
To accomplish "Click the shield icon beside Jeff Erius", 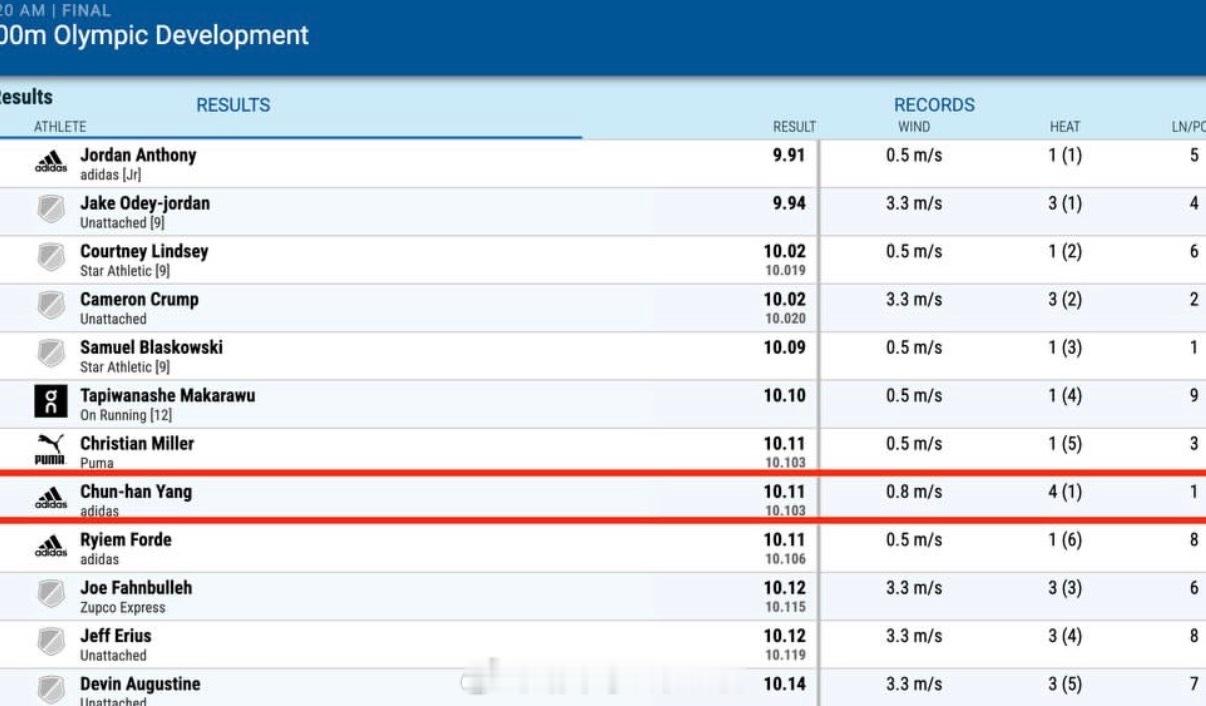I will pyautogui.click(x=51, y=642).
